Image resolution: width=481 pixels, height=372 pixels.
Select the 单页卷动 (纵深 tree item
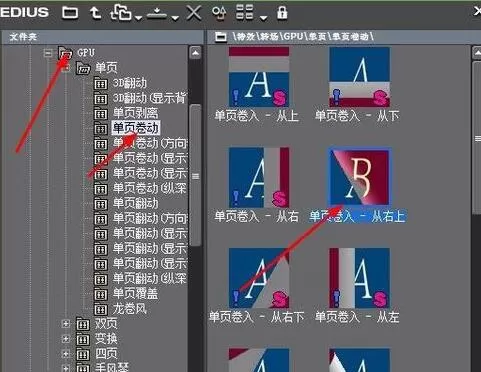[x=150, y=188]
